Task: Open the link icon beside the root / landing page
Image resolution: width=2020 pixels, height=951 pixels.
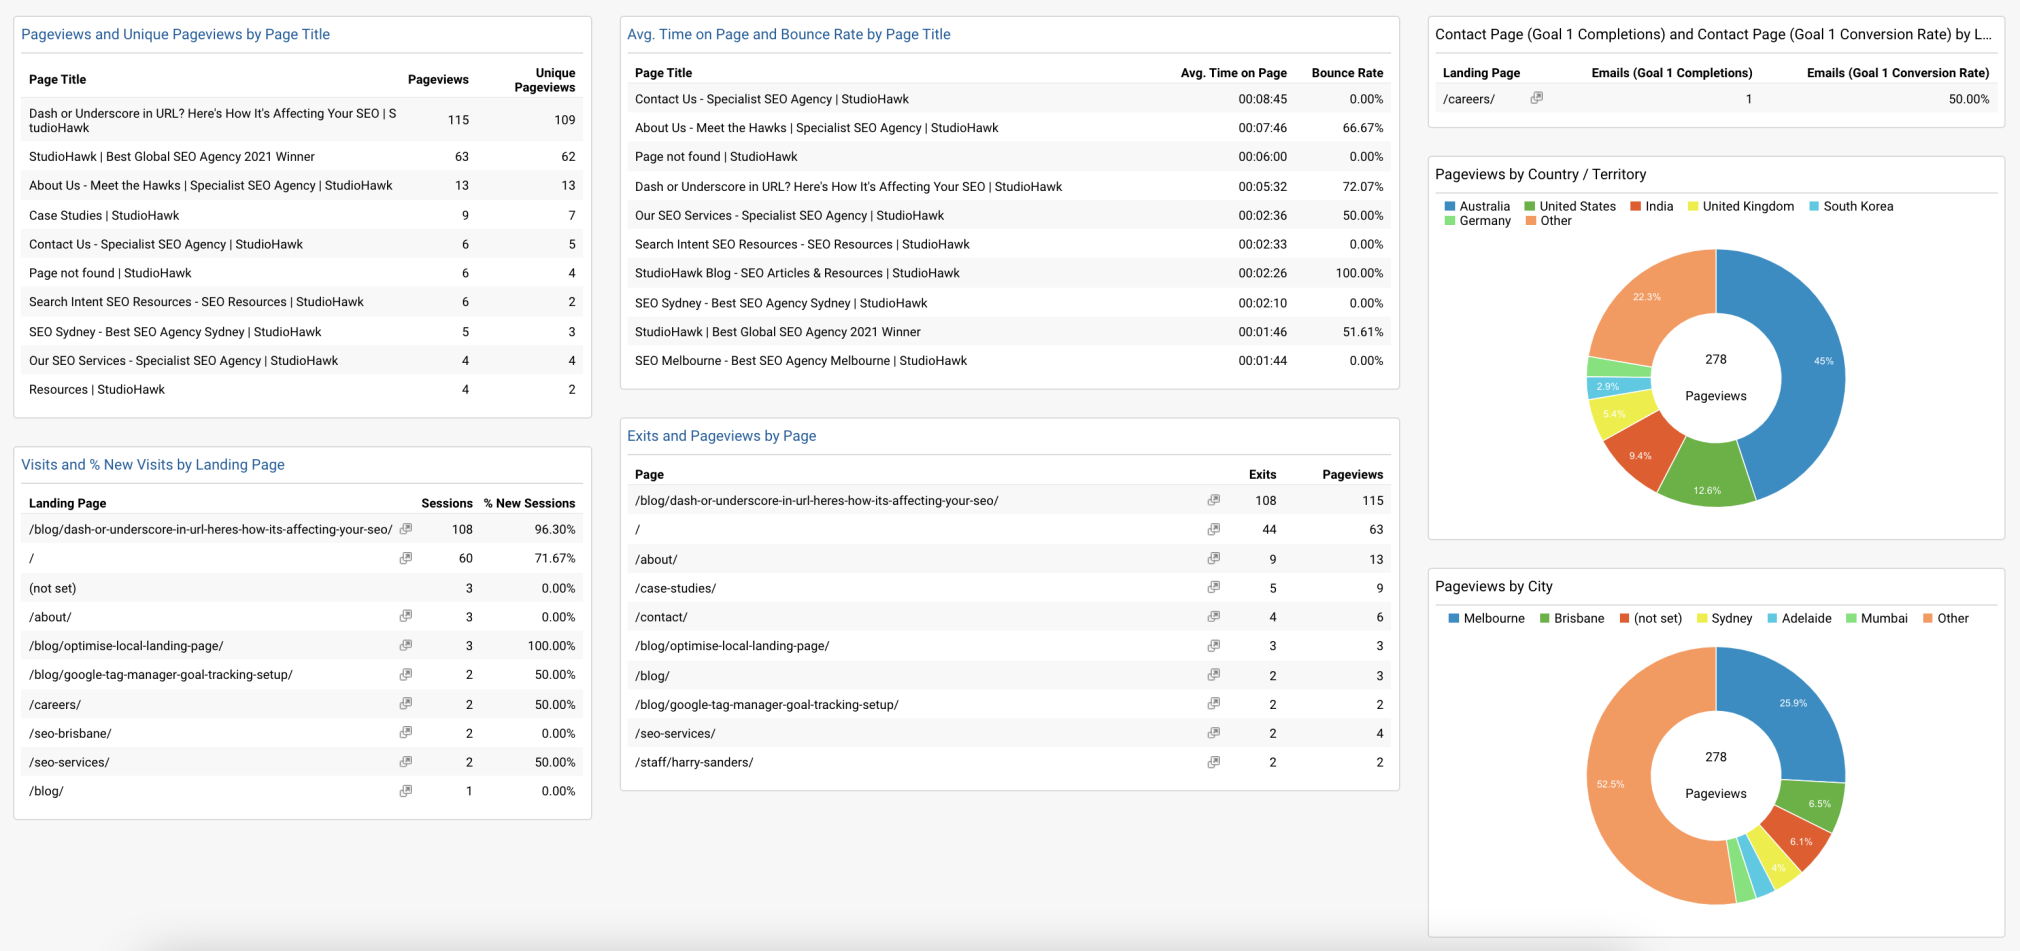Action: [x=405, y=558]
